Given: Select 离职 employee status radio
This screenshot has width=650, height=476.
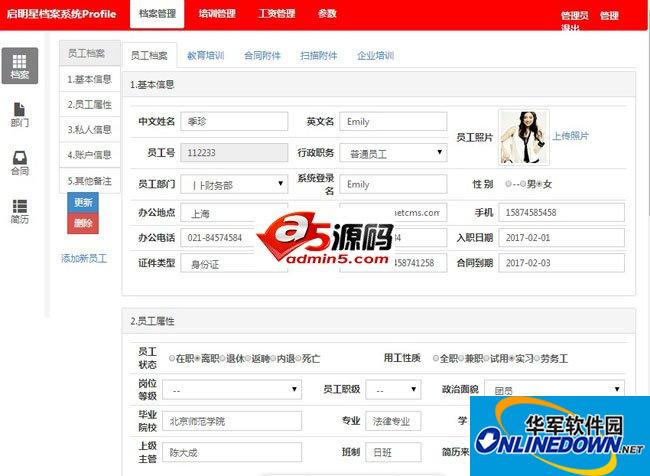Looking at the screenshot, I should point(197,358).
